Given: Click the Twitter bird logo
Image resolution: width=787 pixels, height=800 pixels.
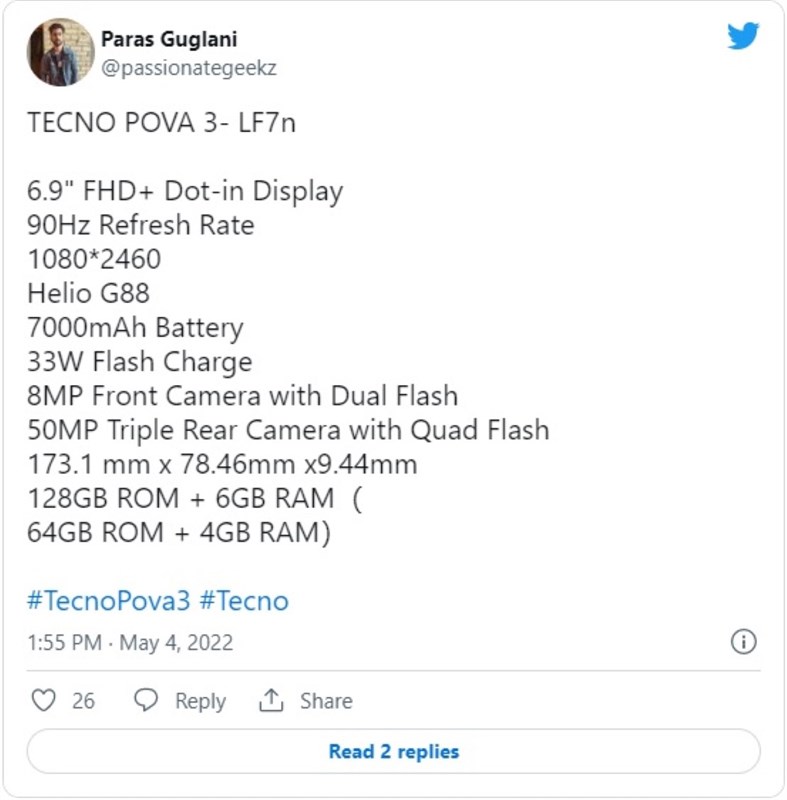Looking at the screenshot, I should pos(742,35).
